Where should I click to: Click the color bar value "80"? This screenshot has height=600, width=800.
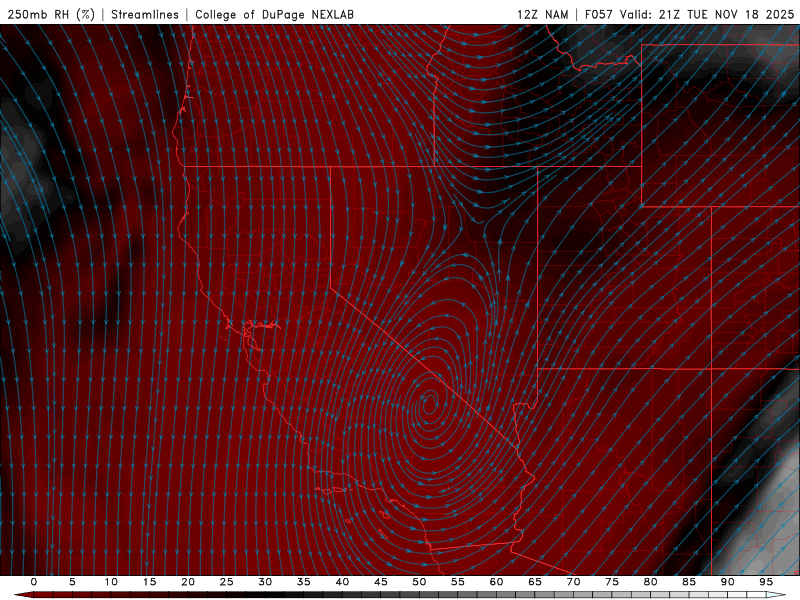pos(651,582)
